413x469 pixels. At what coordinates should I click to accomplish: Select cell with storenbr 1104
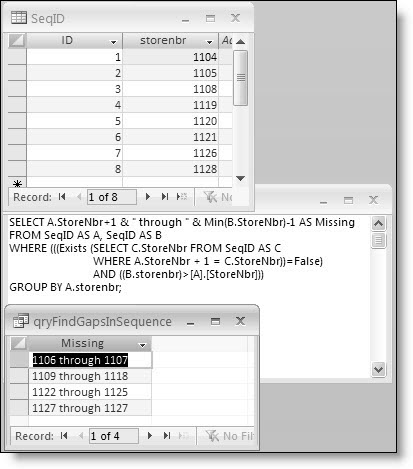point(170,57)
